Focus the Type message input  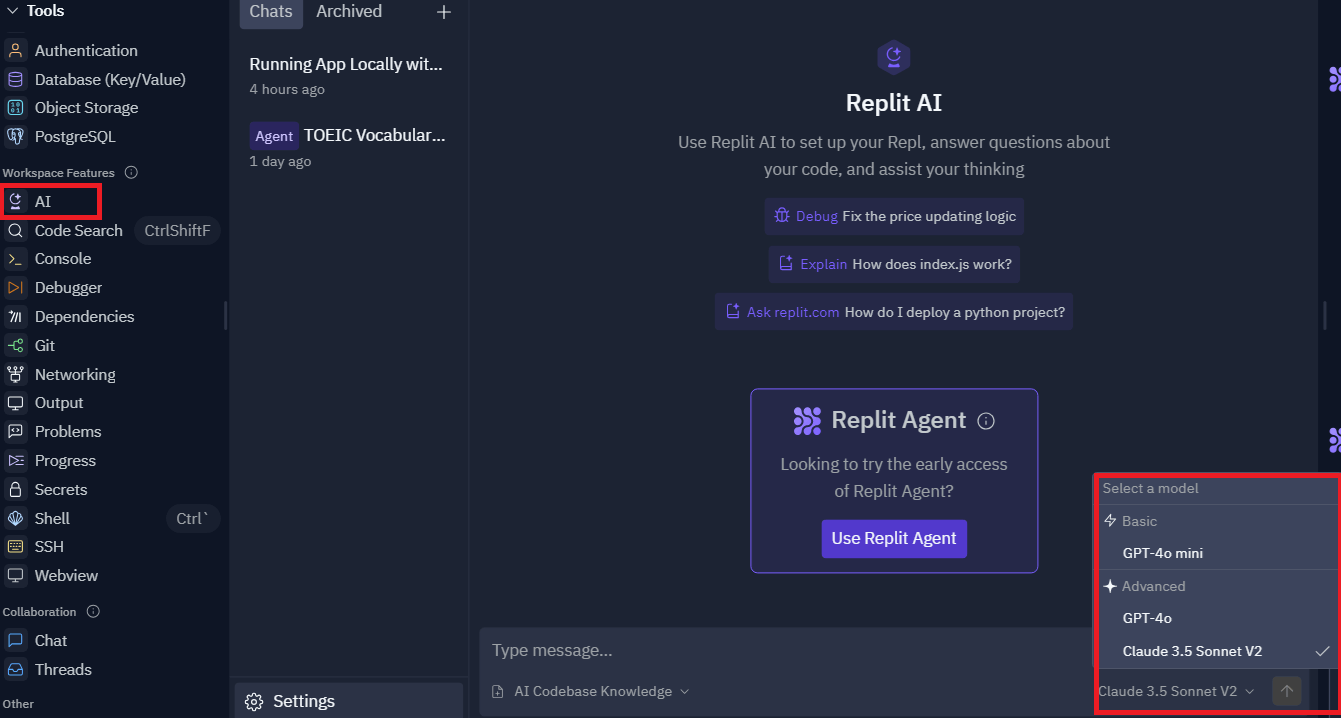tap(785, 650)
